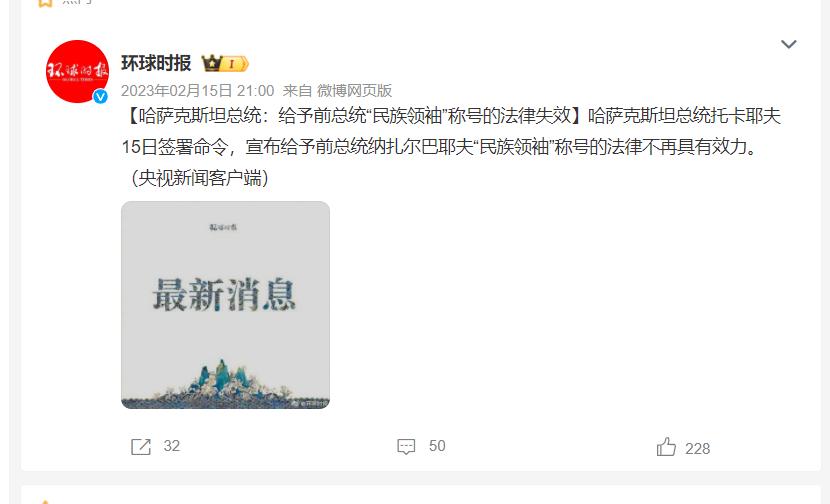Click the partial star icon at top-left
830x504 pixels.
tap(46, 3)
